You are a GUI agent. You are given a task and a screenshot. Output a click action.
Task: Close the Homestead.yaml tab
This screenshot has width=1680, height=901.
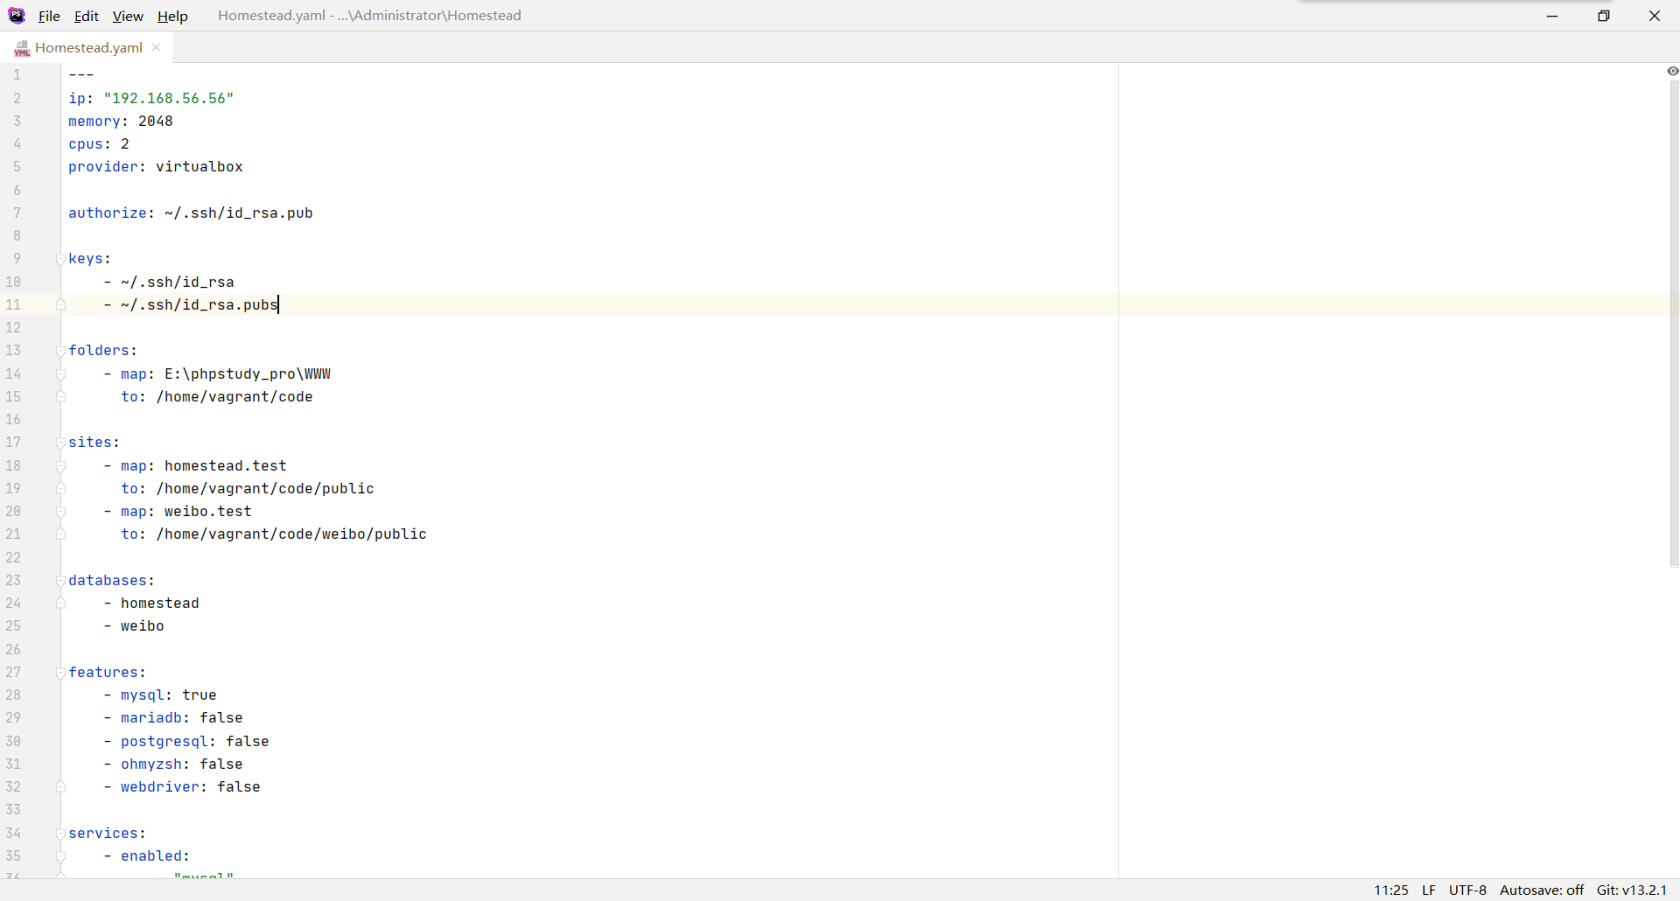(156, 47)
